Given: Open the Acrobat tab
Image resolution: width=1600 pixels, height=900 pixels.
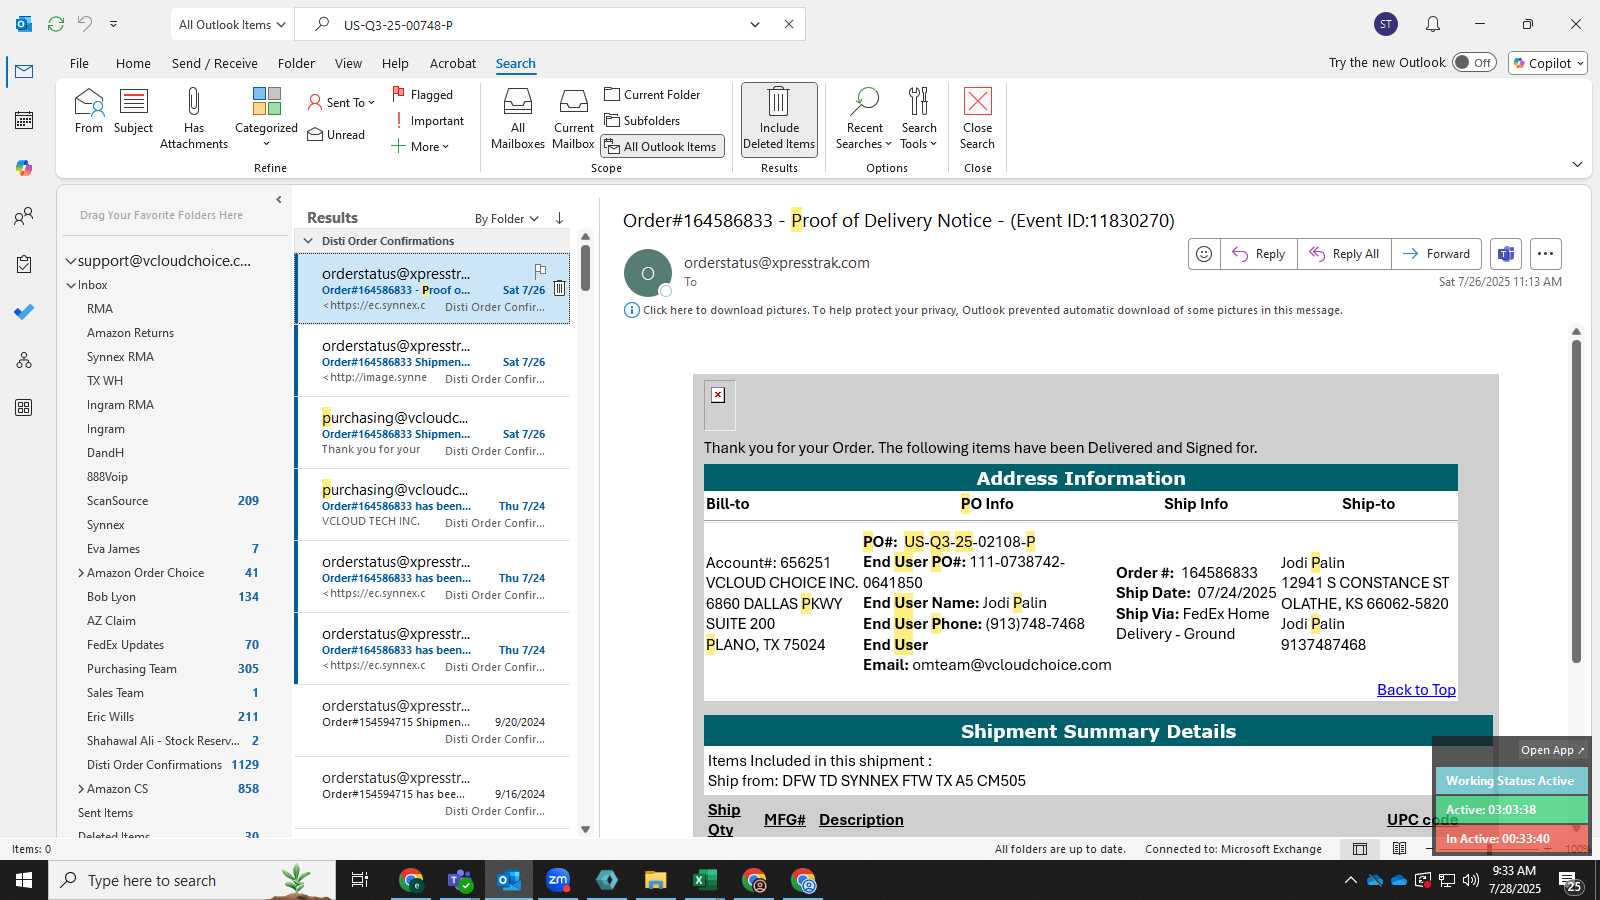Looking at the screenshot, I should [x=453, y=63].
